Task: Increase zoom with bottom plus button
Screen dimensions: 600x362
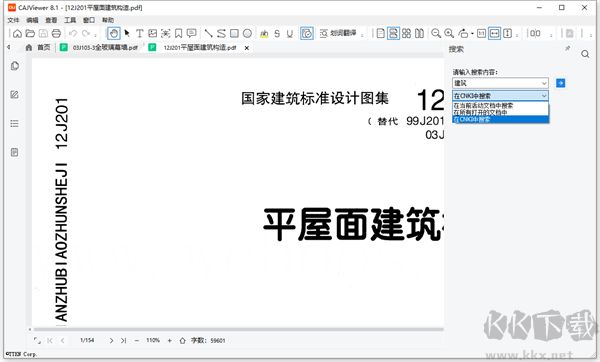Action: click(170, 340)
